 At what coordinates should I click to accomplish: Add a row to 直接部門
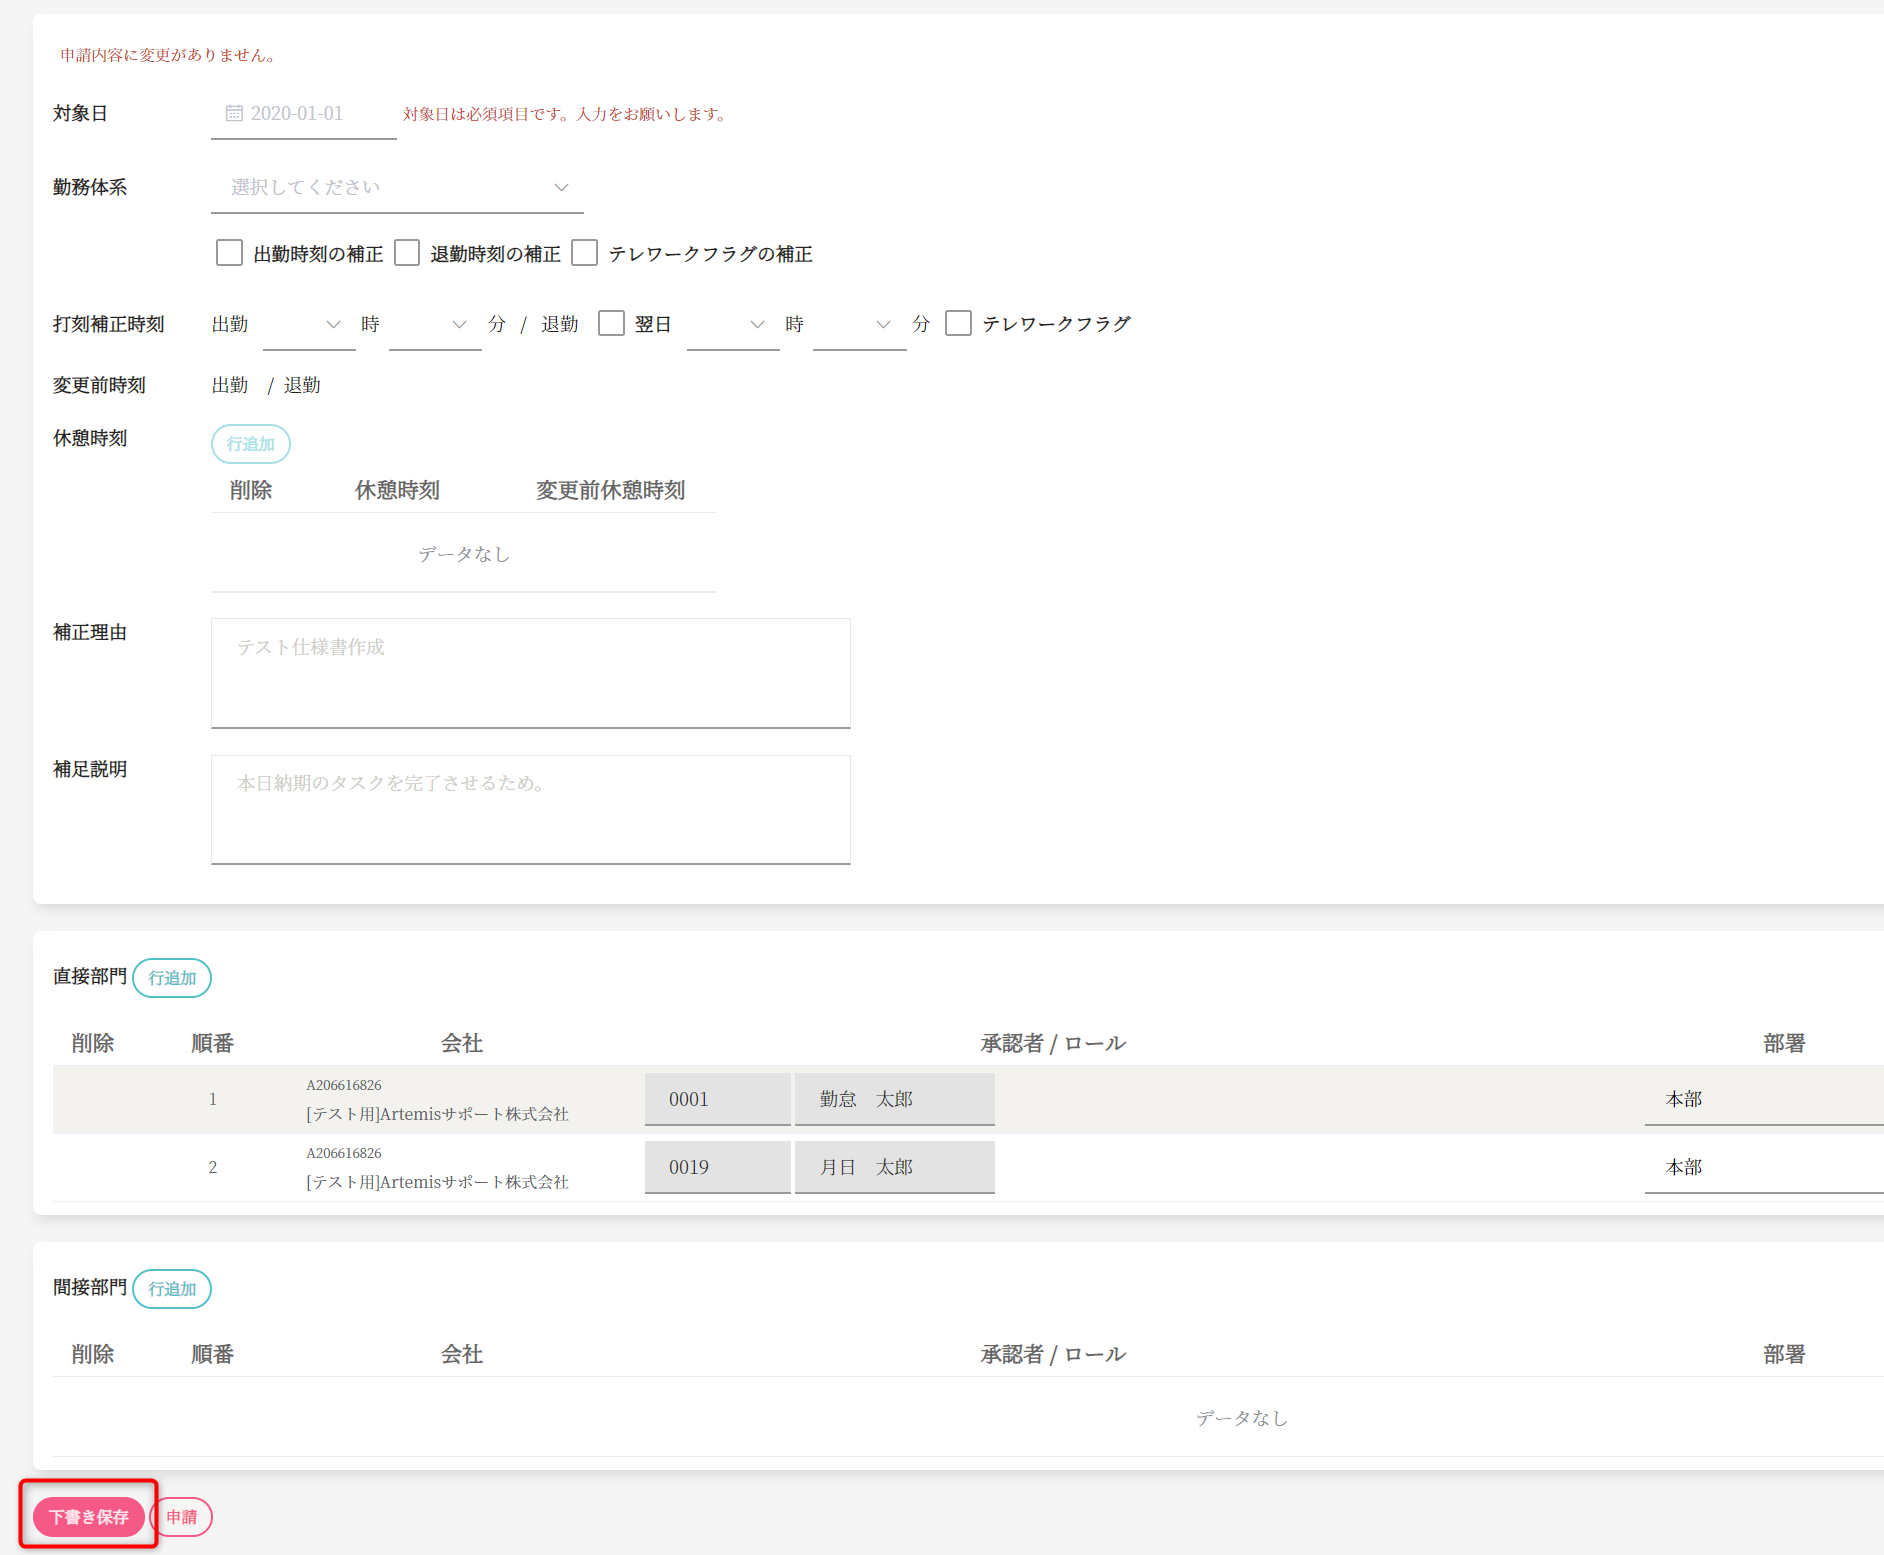(x=172, y=978)
